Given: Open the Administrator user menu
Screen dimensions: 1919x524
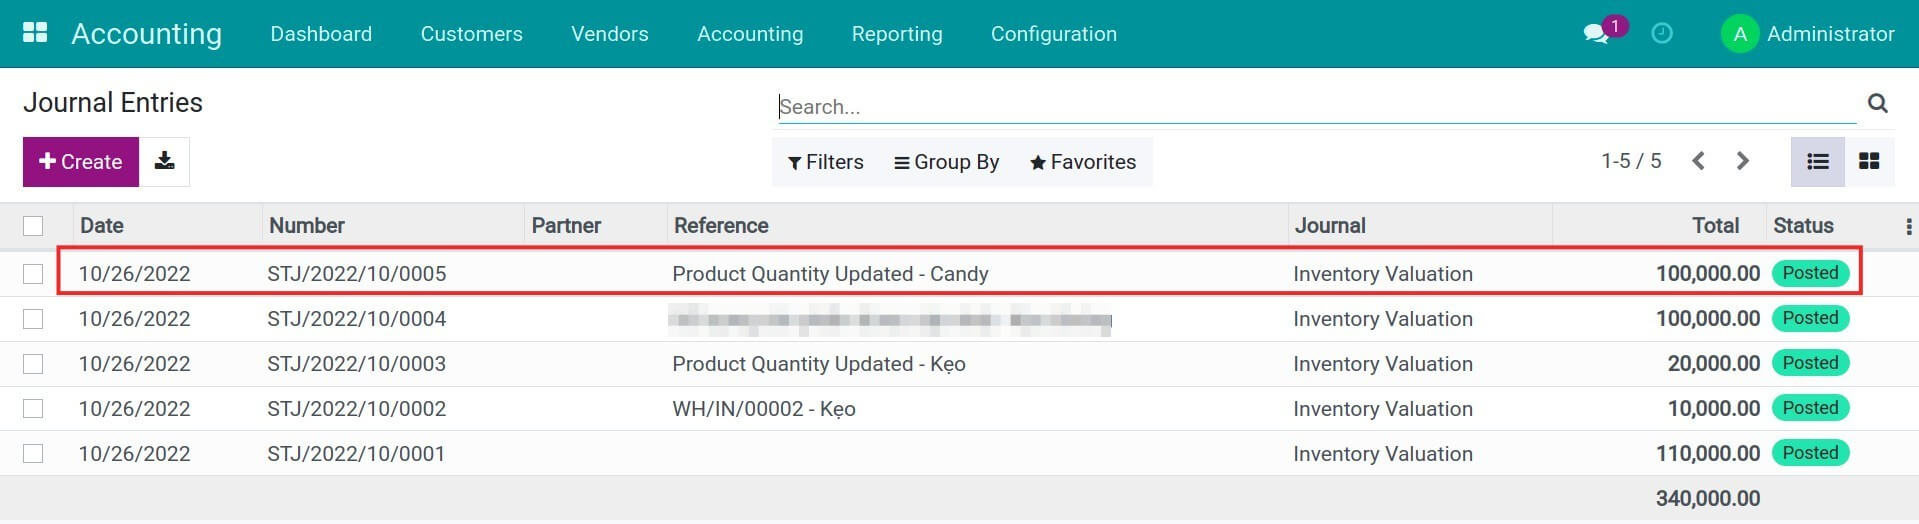Looking at the screenshot, I should [1808, 34].
